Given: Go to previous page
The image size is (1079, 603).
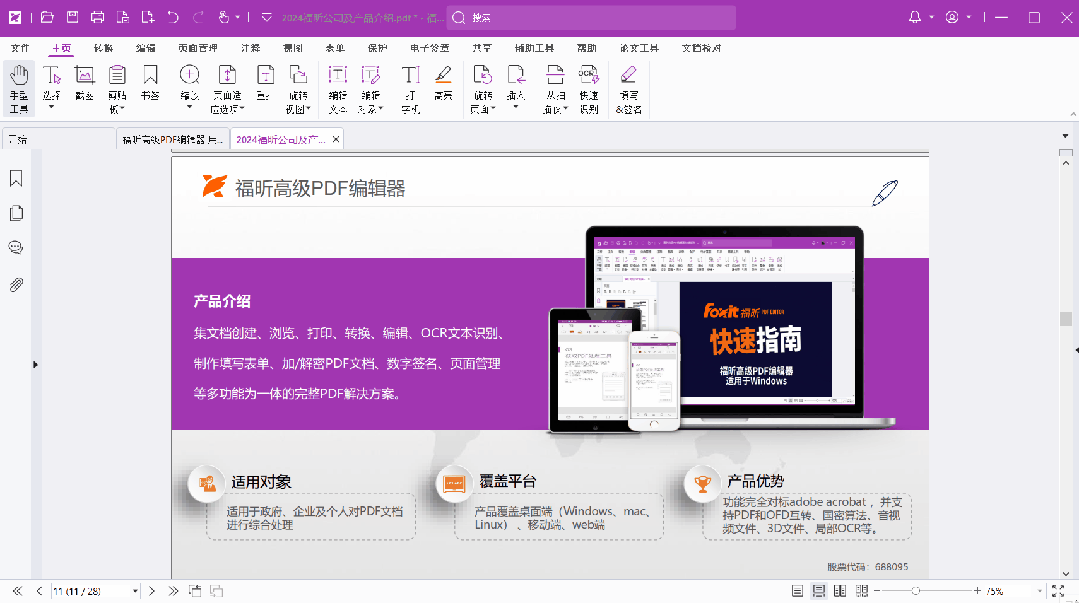Looking at the screenshot, I should click(39, 591).
